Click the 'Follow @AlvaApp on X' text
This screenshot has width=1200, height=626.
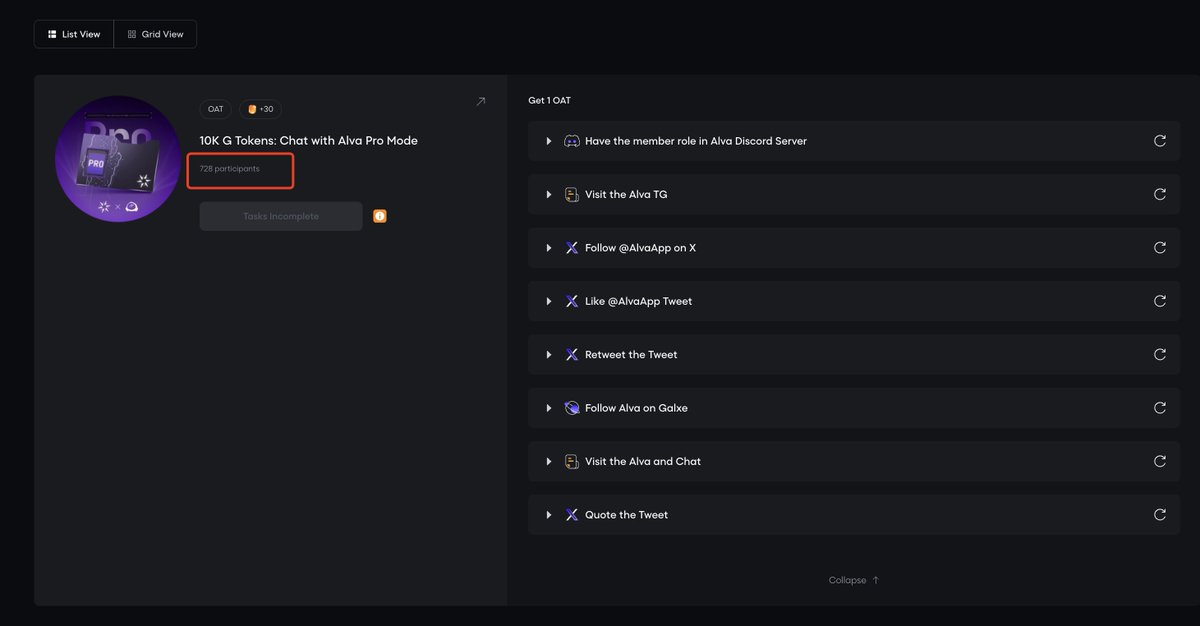[x=640, y=248]
